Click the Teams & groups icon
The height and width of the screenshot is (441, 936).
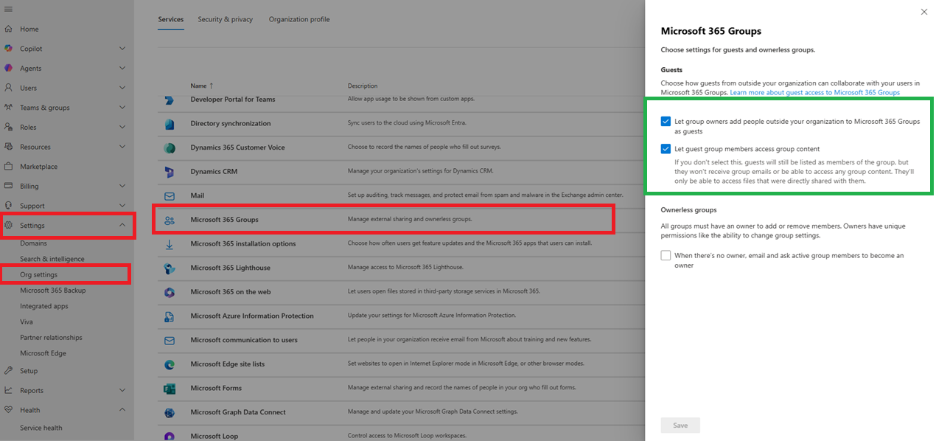click(x=8, y=108)
